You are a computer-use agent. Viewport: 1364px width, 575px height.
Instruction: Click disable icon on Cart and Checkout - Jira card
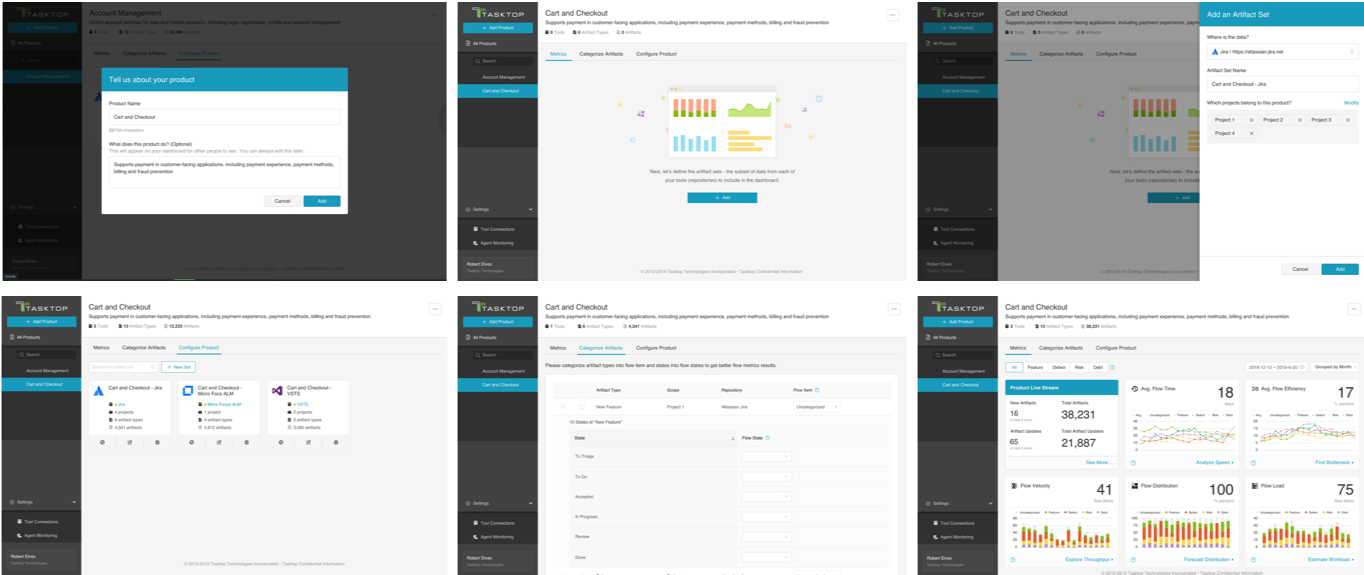coord(102,442)
